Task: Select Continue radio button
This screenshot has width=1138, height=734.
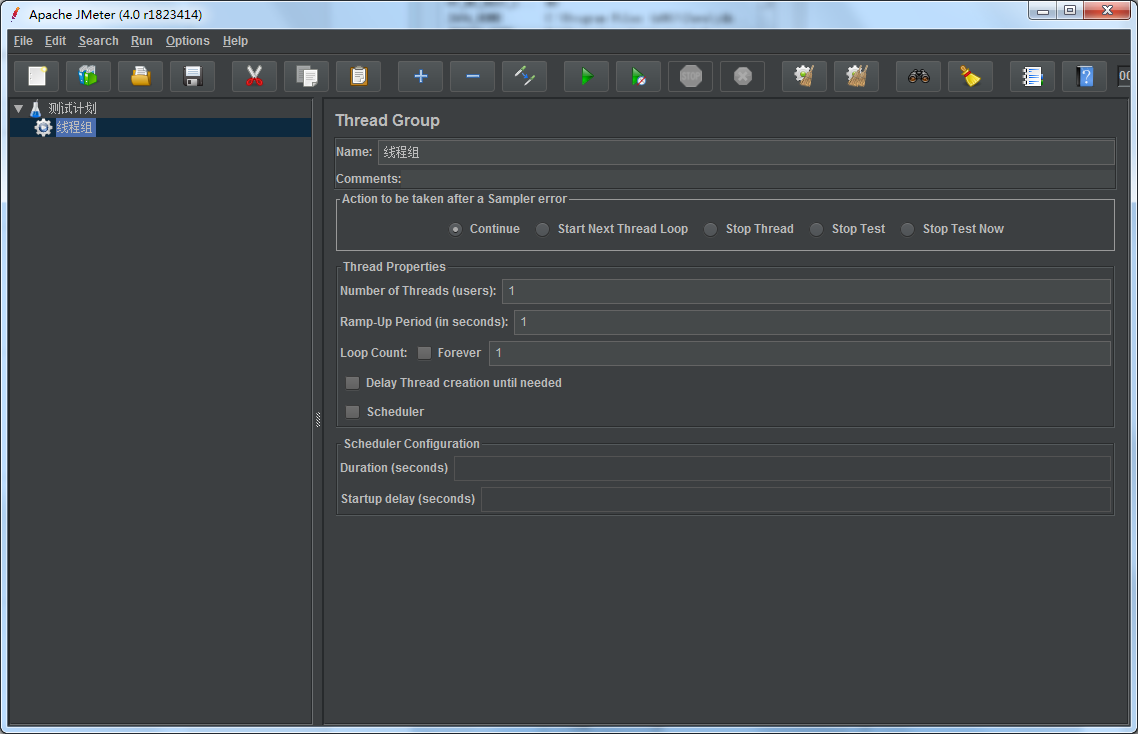Action: (x=455, y=229)
